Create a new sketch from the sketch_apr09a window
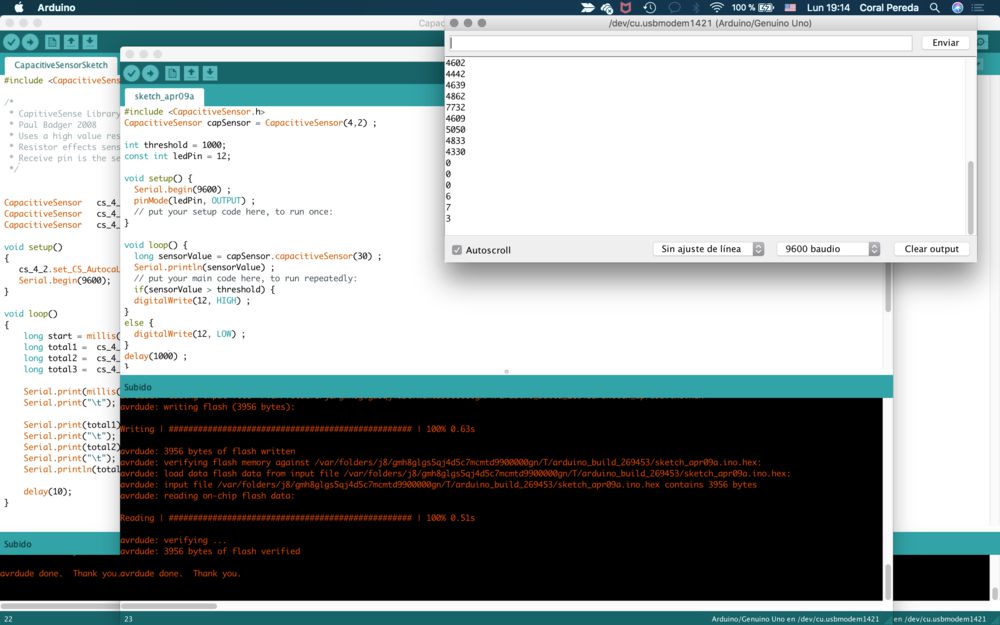 pyautogui.click(x=172, y=73)
